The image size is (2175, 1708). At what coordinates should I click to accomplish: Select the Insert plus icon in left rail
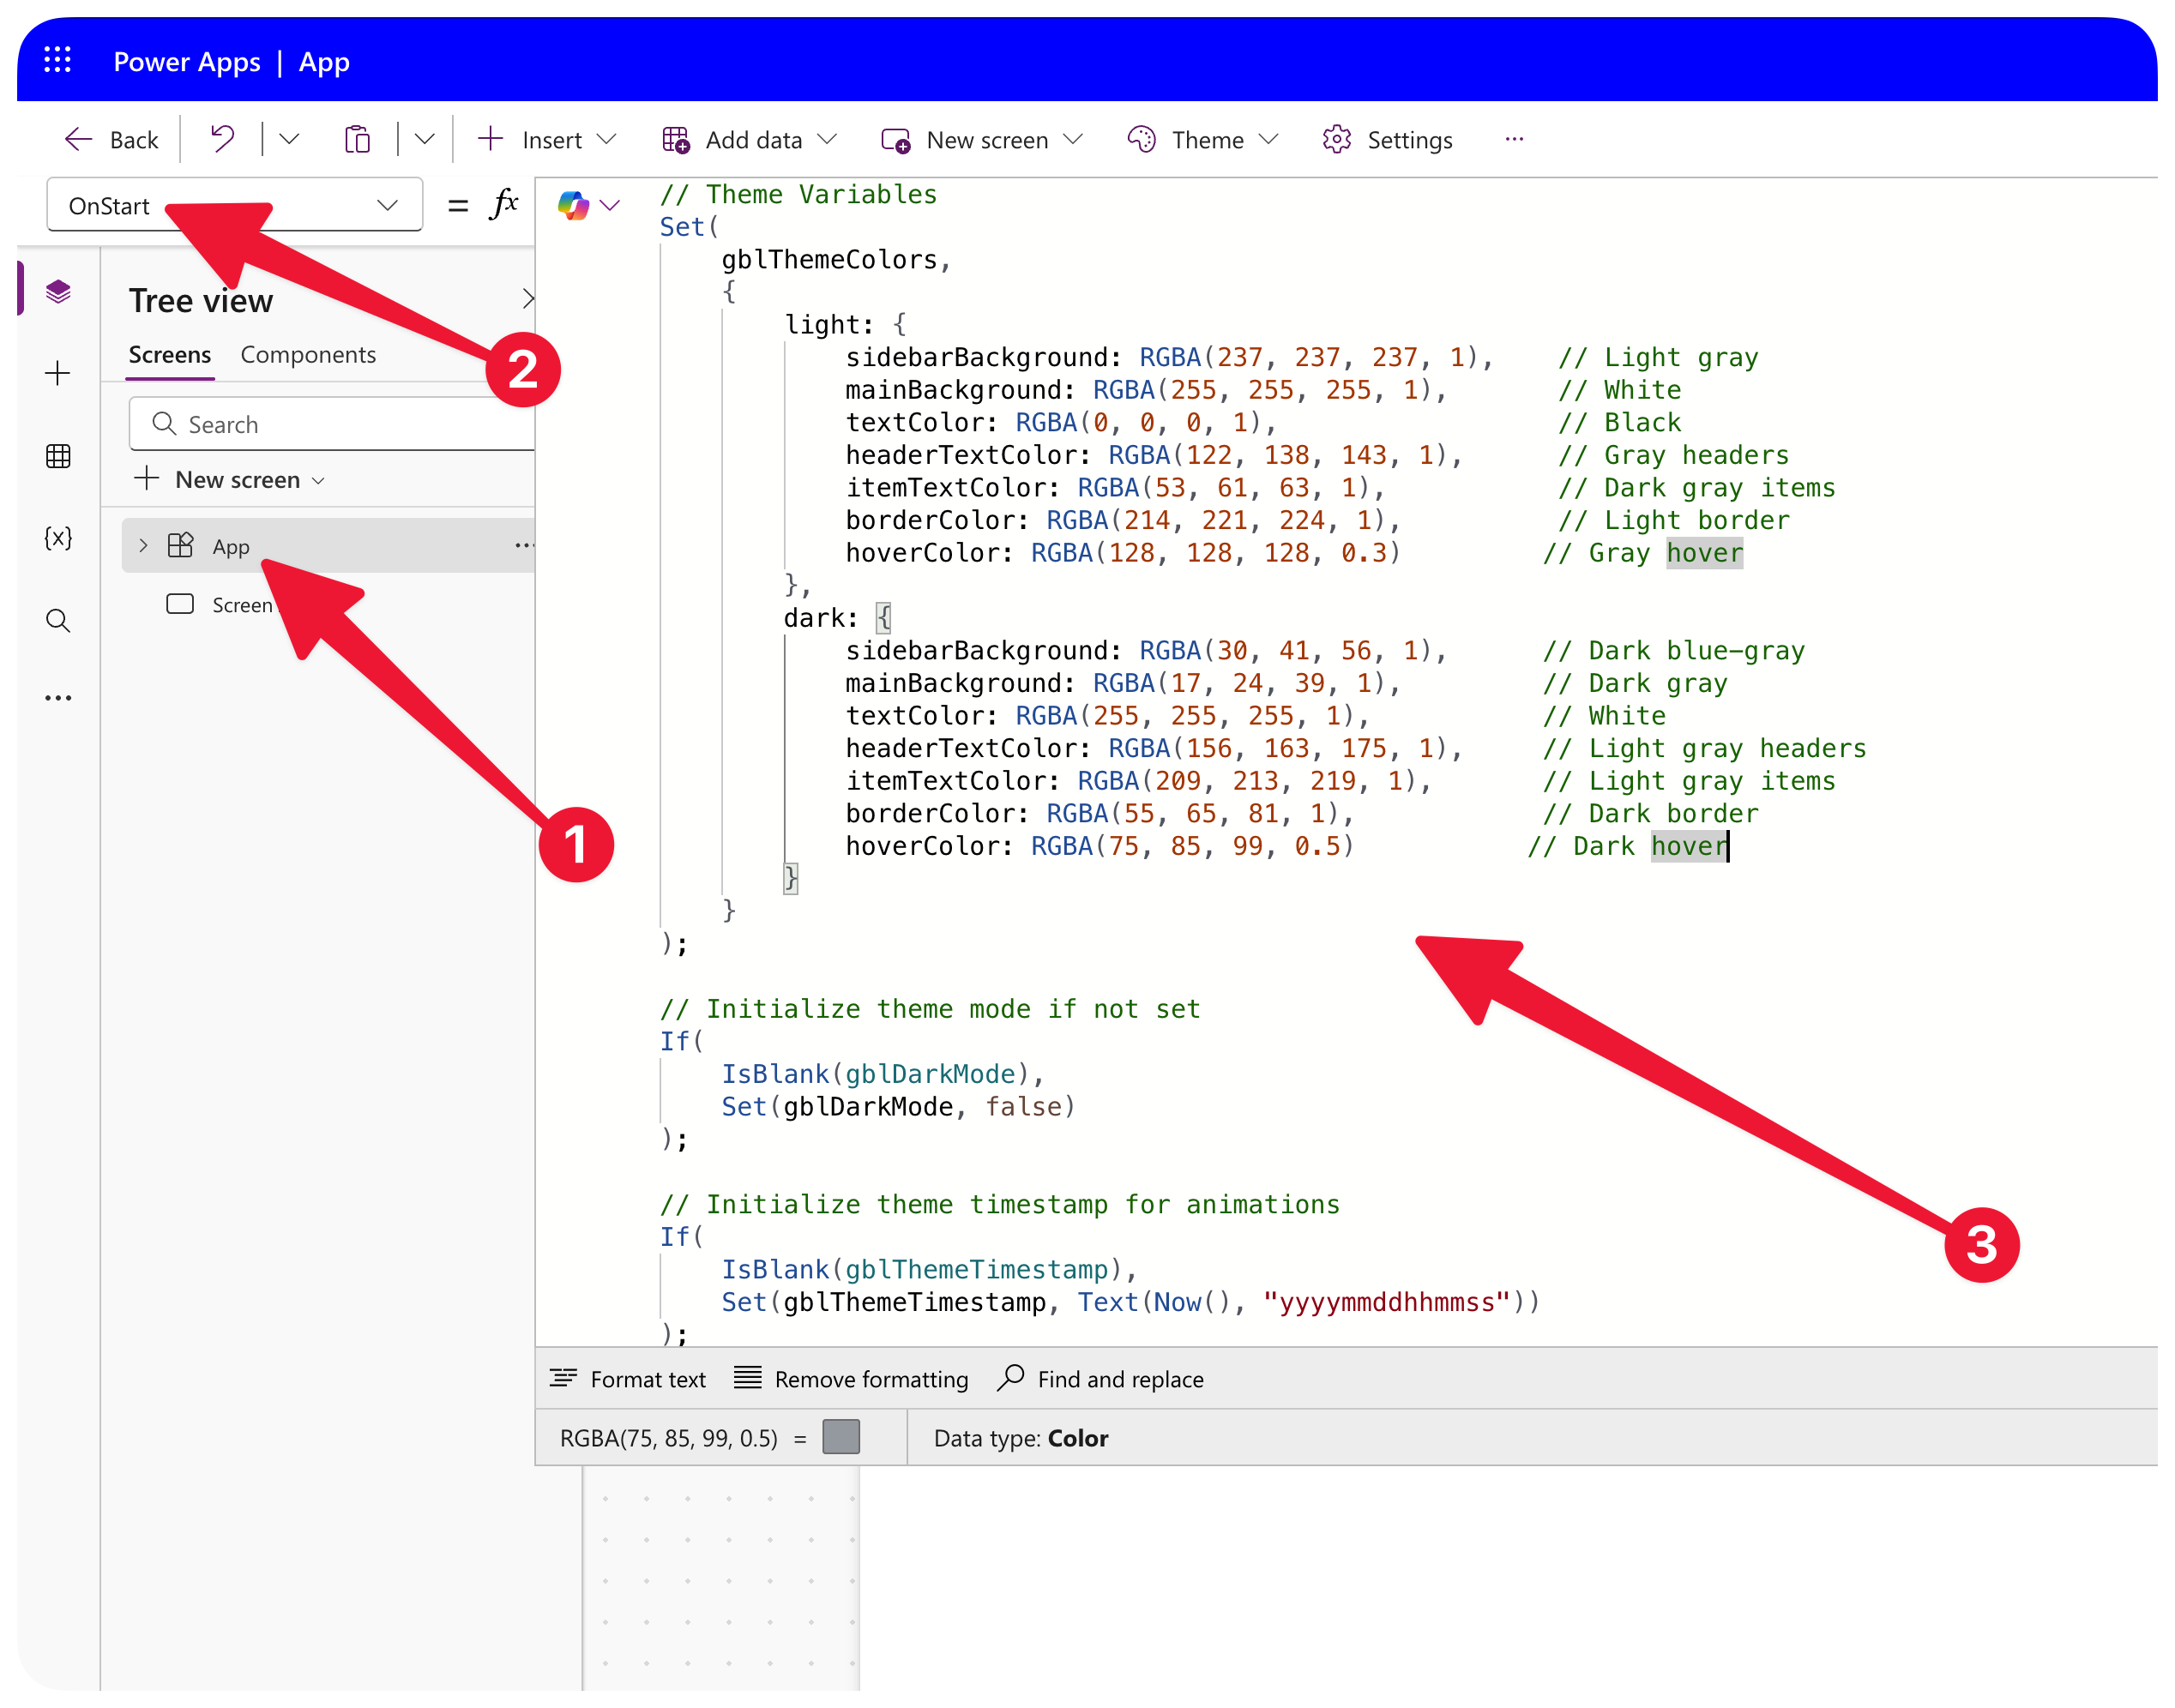pyautogui.click(x=59, y=374)
